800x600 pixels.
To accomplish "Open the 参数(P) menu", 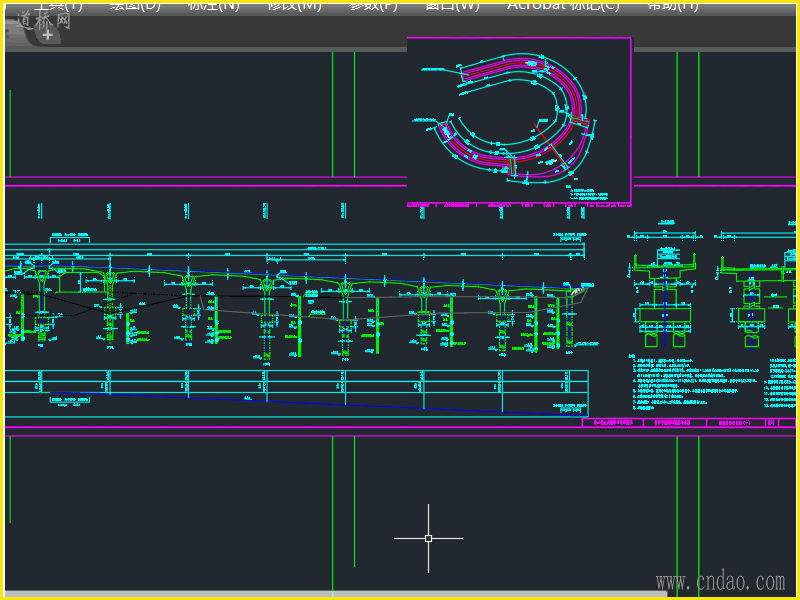I will pos(373,5).
